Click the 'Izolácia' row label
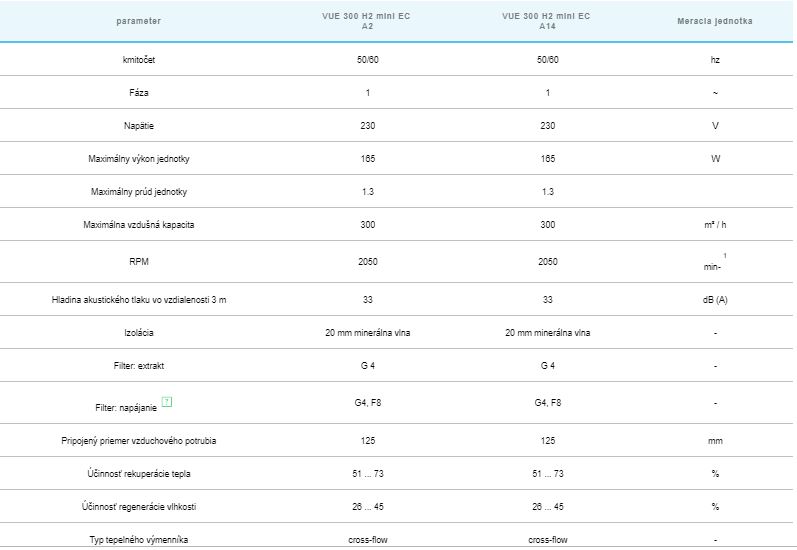797x550 pixels. pos(138,333)
